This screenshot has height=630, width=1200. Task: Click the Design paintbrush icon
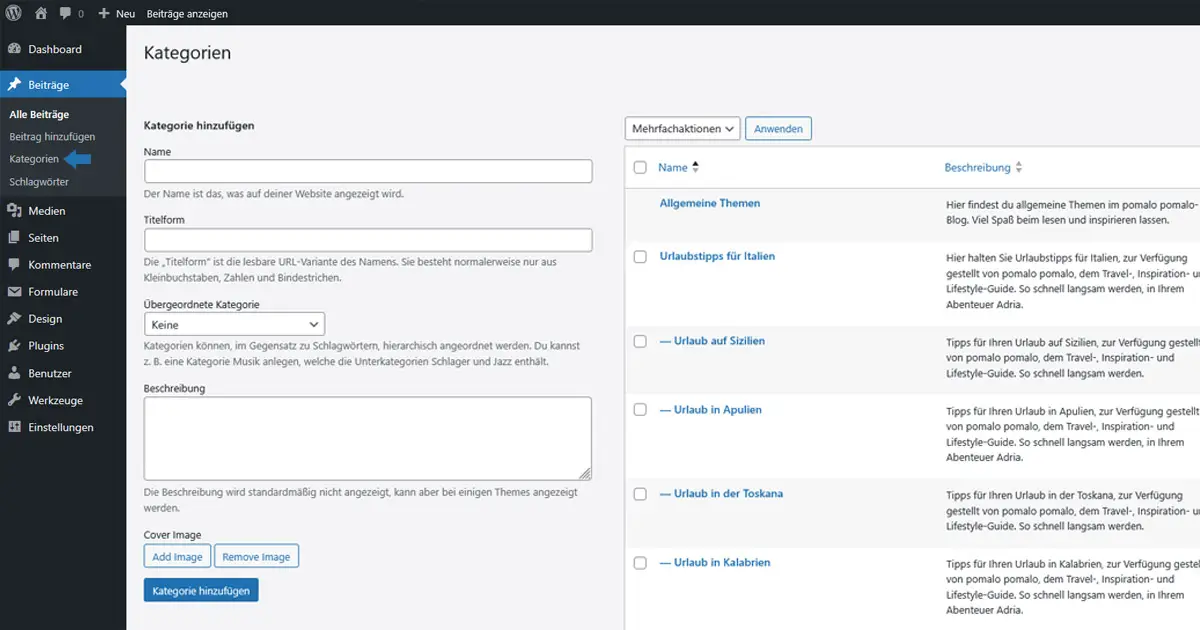pyautogui.click(x=14, y=319)
